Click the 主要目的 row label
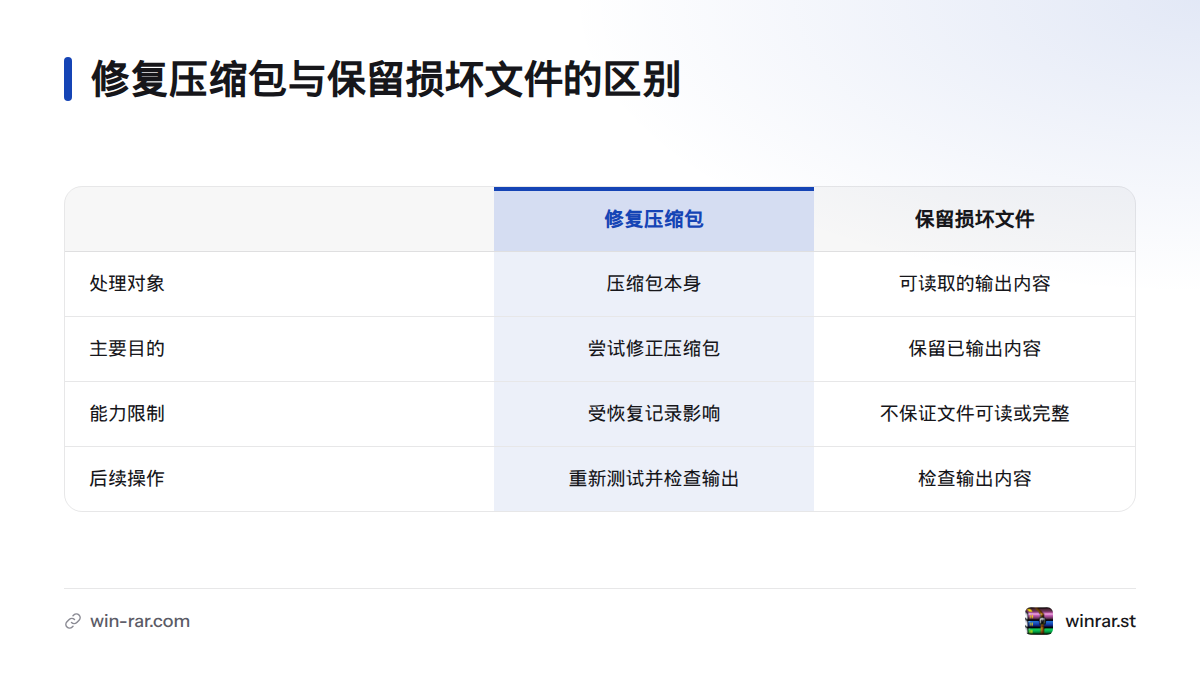The width and height of the screenshot is (1200, 675). coord(127,349)
